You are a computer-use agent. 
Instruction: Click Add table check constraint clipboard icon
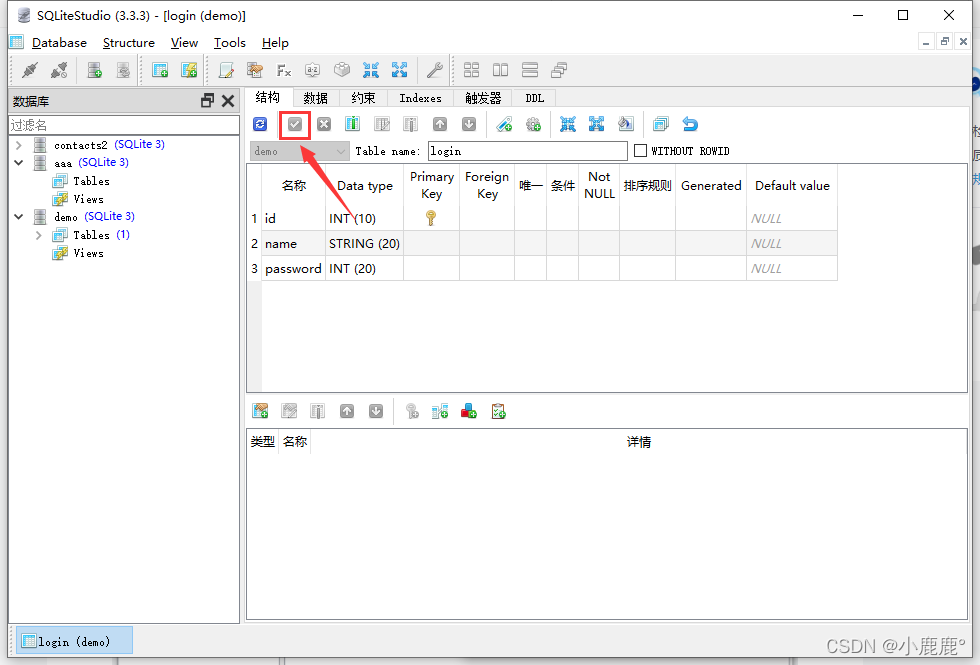[x=498, y=411]
